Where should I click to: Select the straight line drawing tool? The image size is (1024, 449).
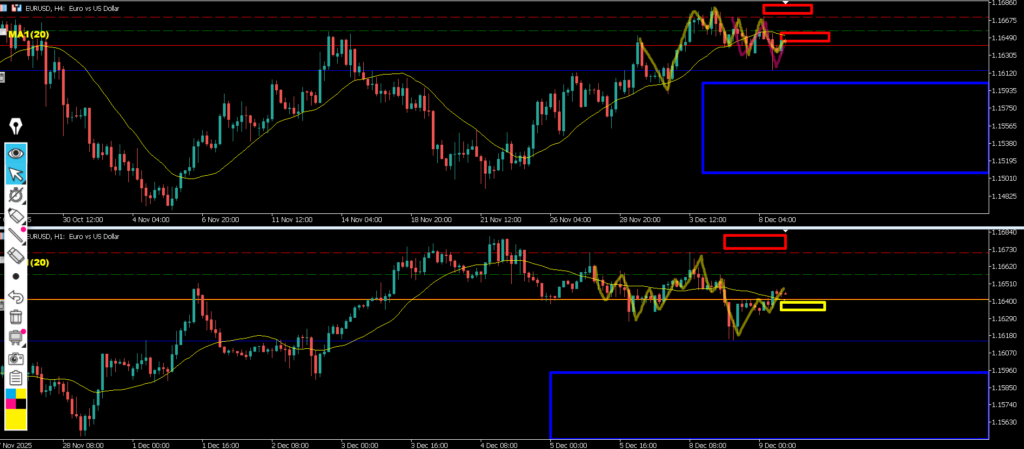[x=16, y=236]
